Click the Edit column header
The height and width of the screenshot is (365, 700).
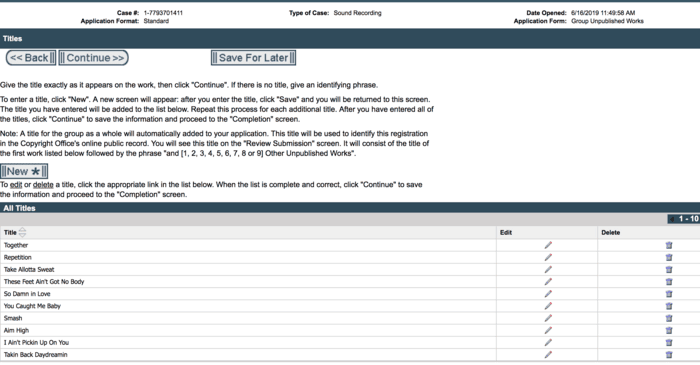click(x=506, y=232)
